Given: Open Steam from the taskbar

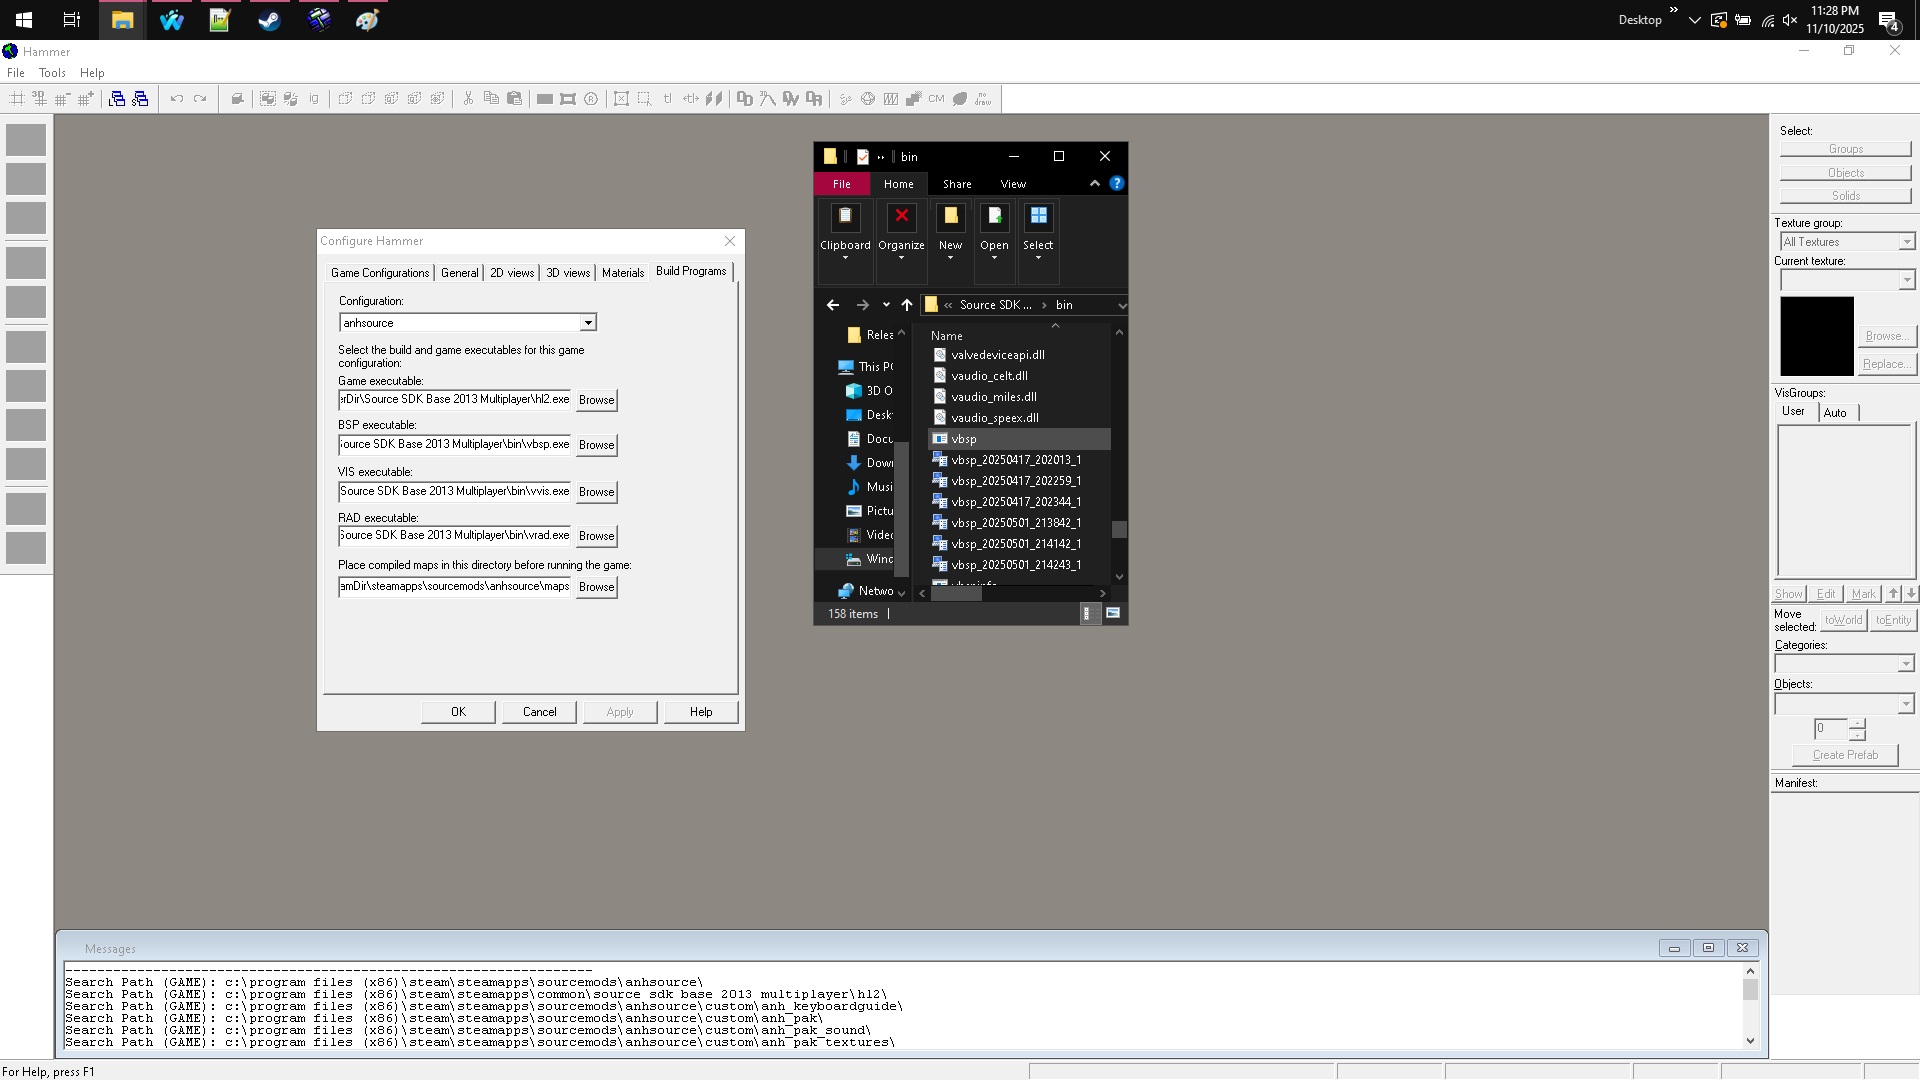Looking at the screenshot, I should (x=269, y=20).
